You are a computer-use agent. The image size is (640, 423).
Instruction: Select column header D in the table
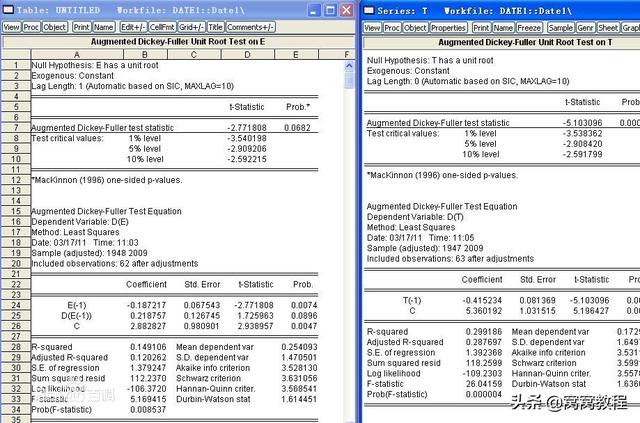point(246,54)
